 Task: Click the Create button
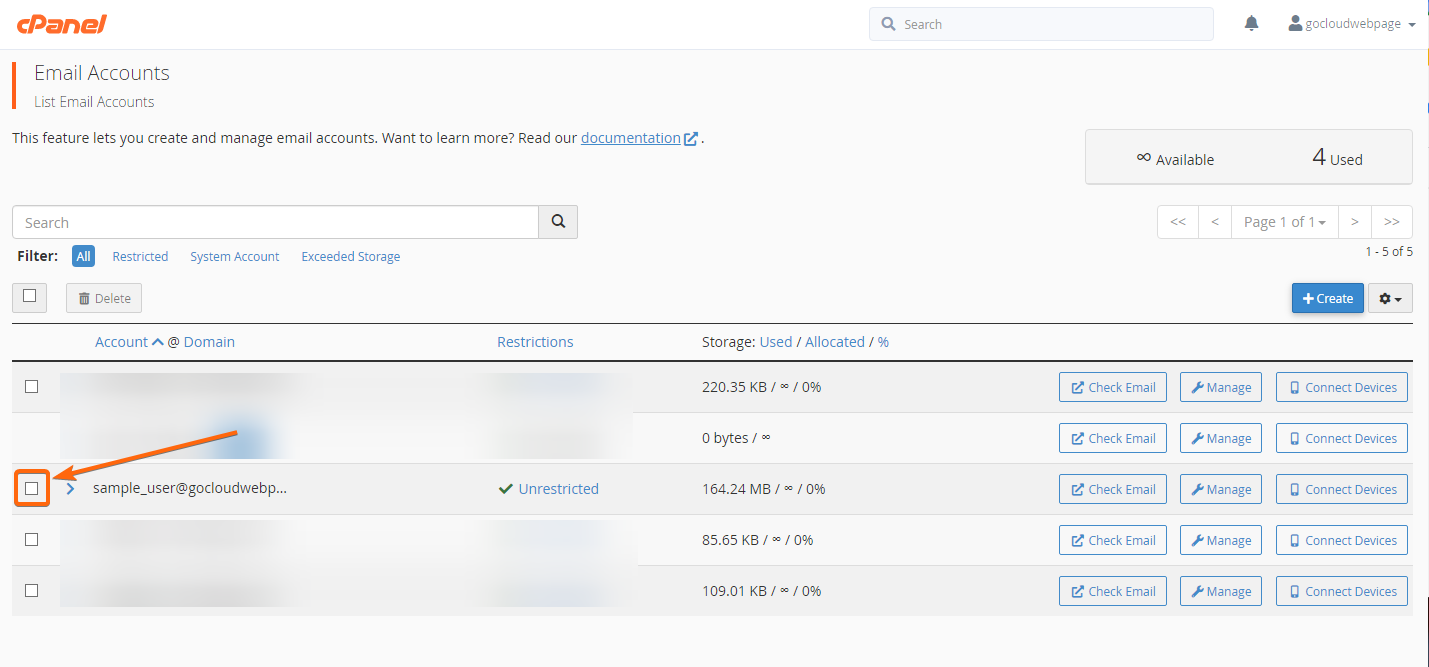(1328, 298)
